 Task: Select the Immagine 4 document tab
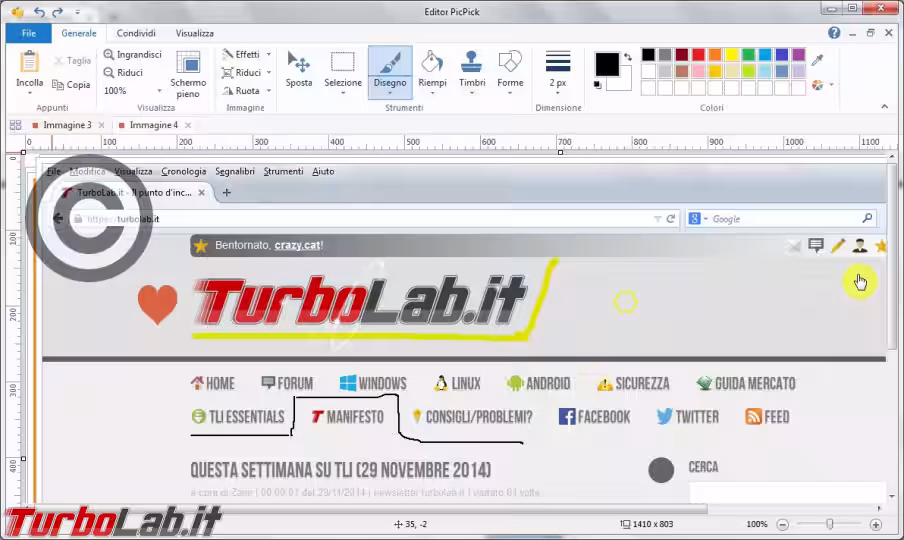[x=153, y=125]
